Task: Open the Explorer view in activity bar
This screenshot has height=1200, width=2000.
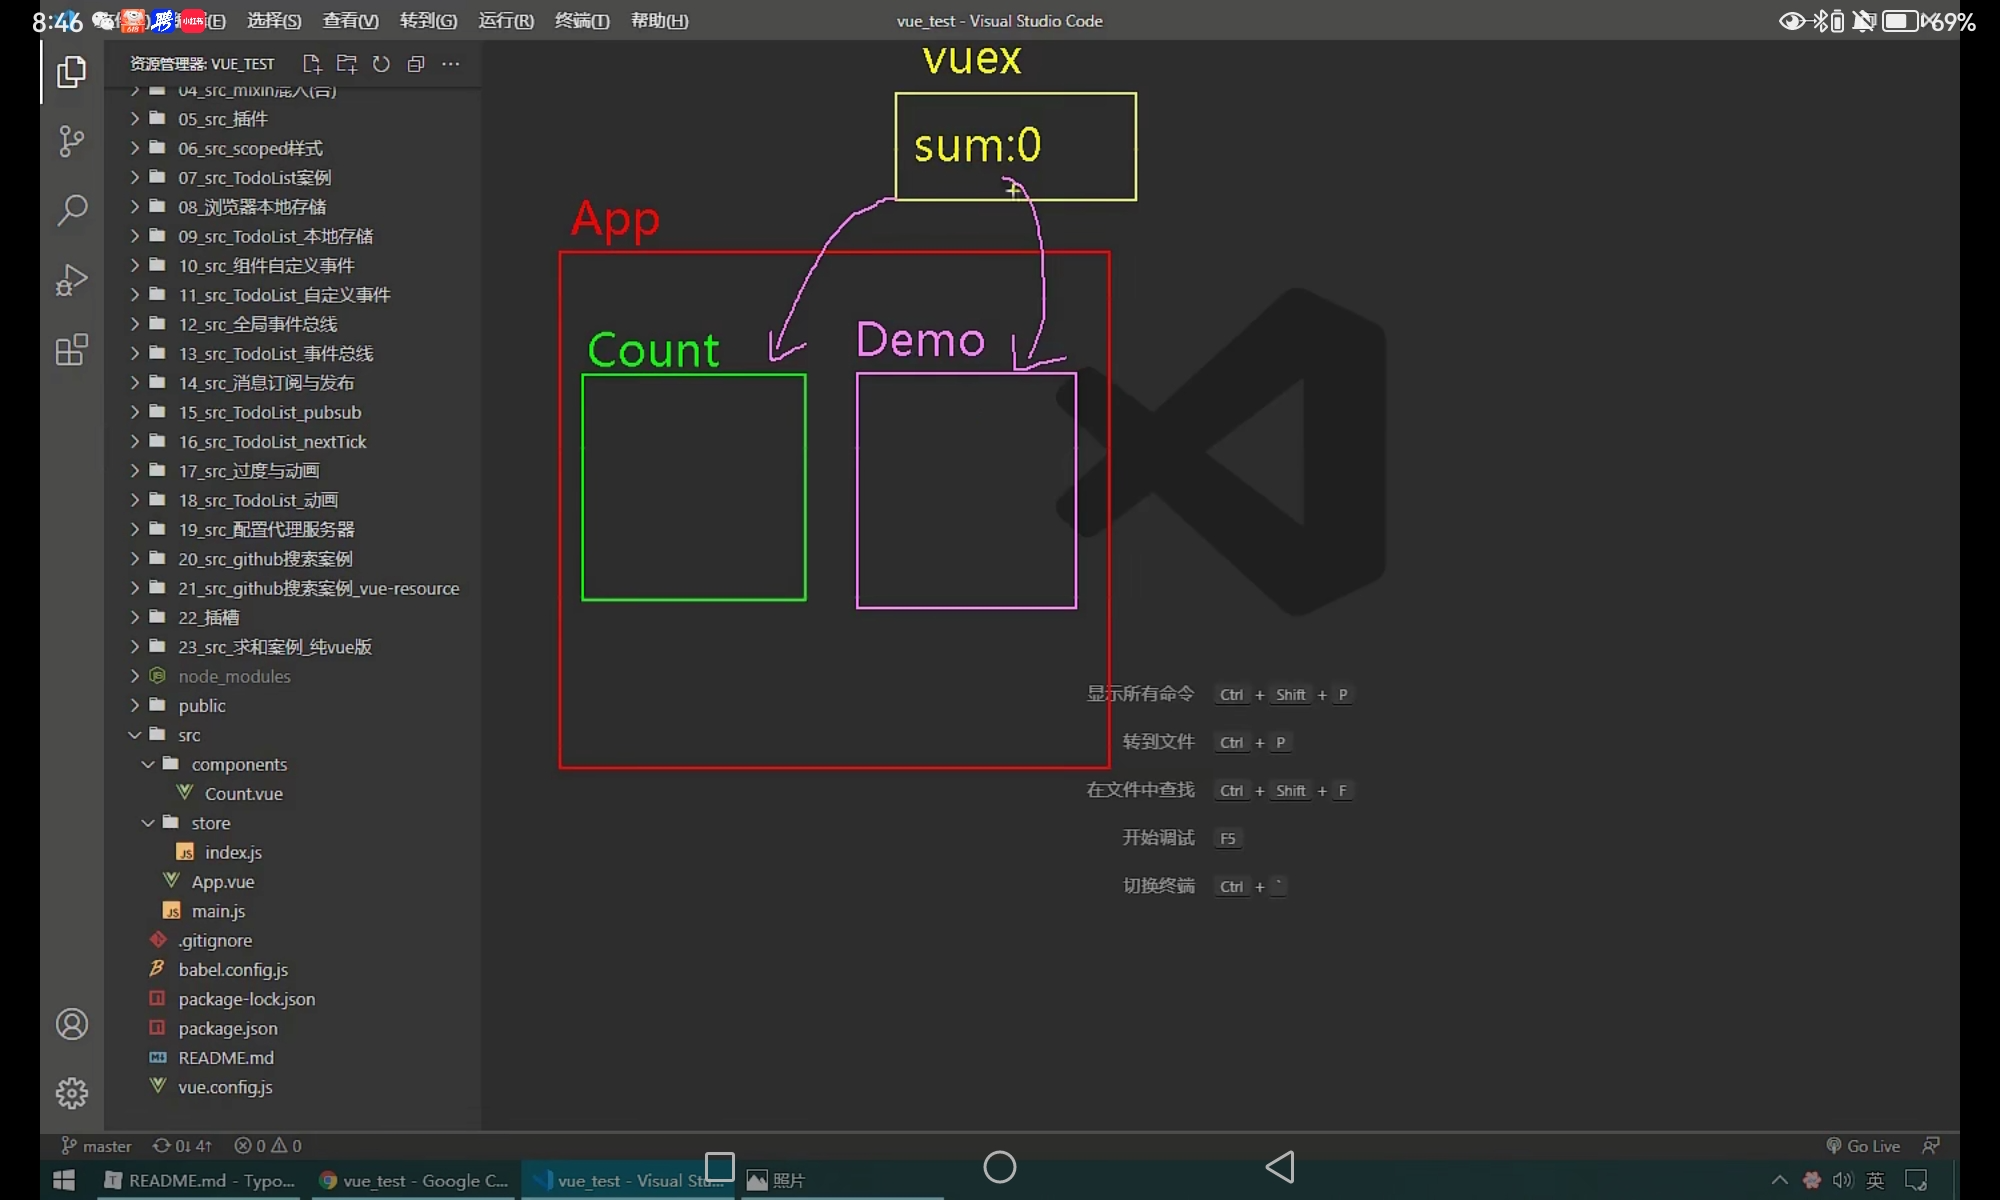Action: [71, 72]
